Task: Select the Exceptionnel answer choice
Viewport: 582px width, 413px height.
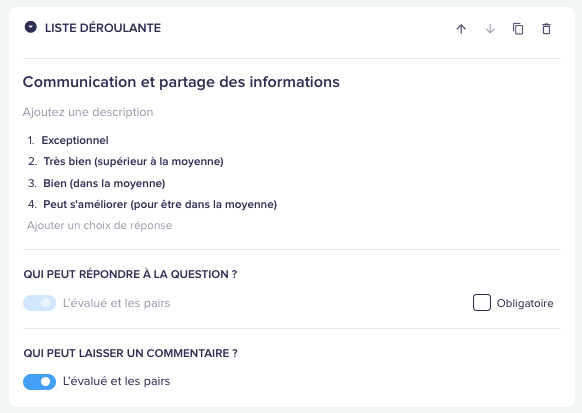Action: (75, 140)
